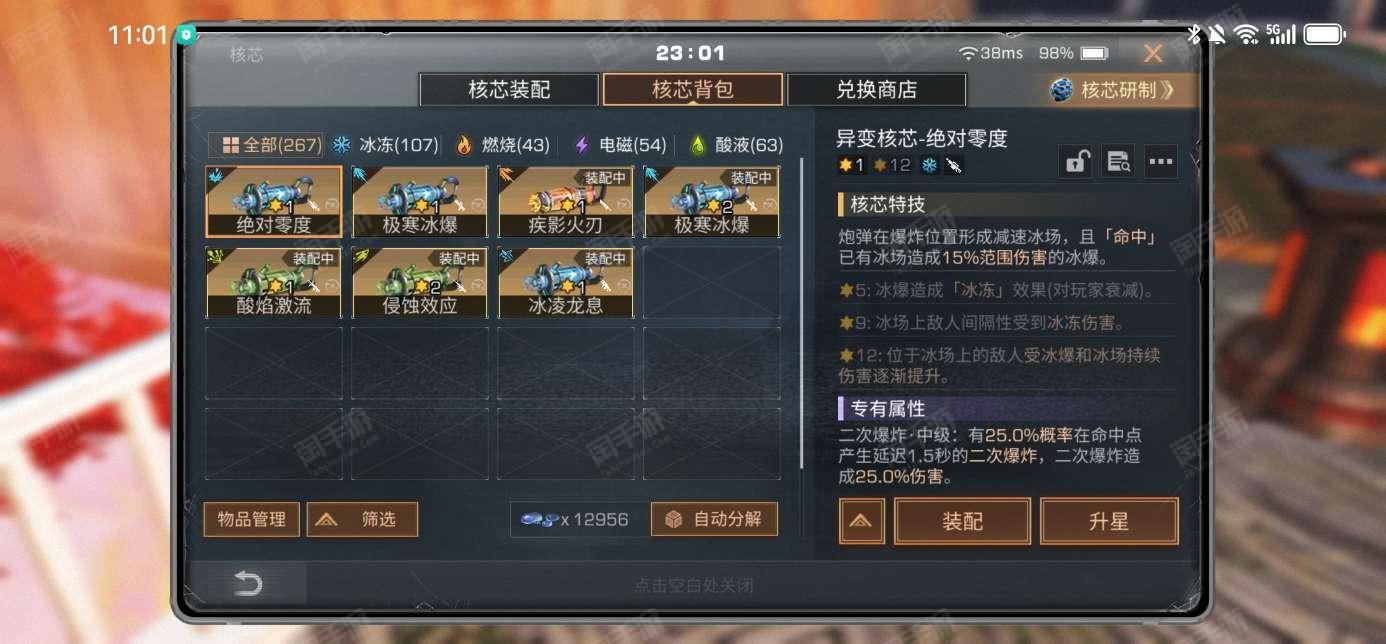Switch to 核芯装配 tab

pyautogui.click(x=509, y=90)
